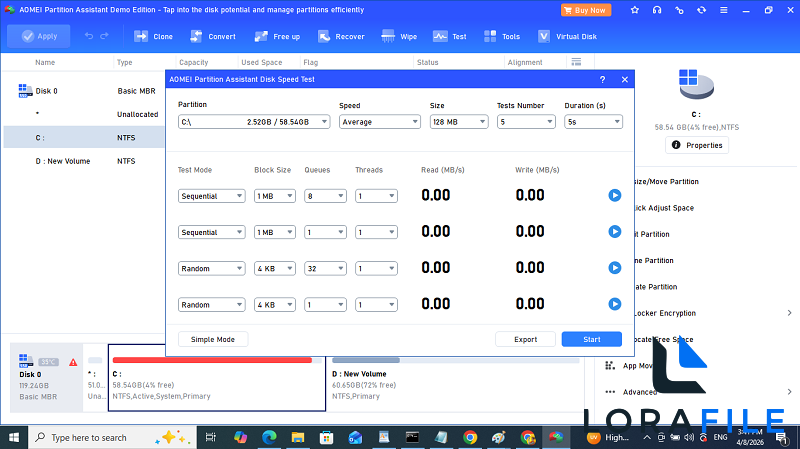Viewport: 800px width, 449px height.
Task: Select the Unallocated row in list
Action: [x=84, y=114]
